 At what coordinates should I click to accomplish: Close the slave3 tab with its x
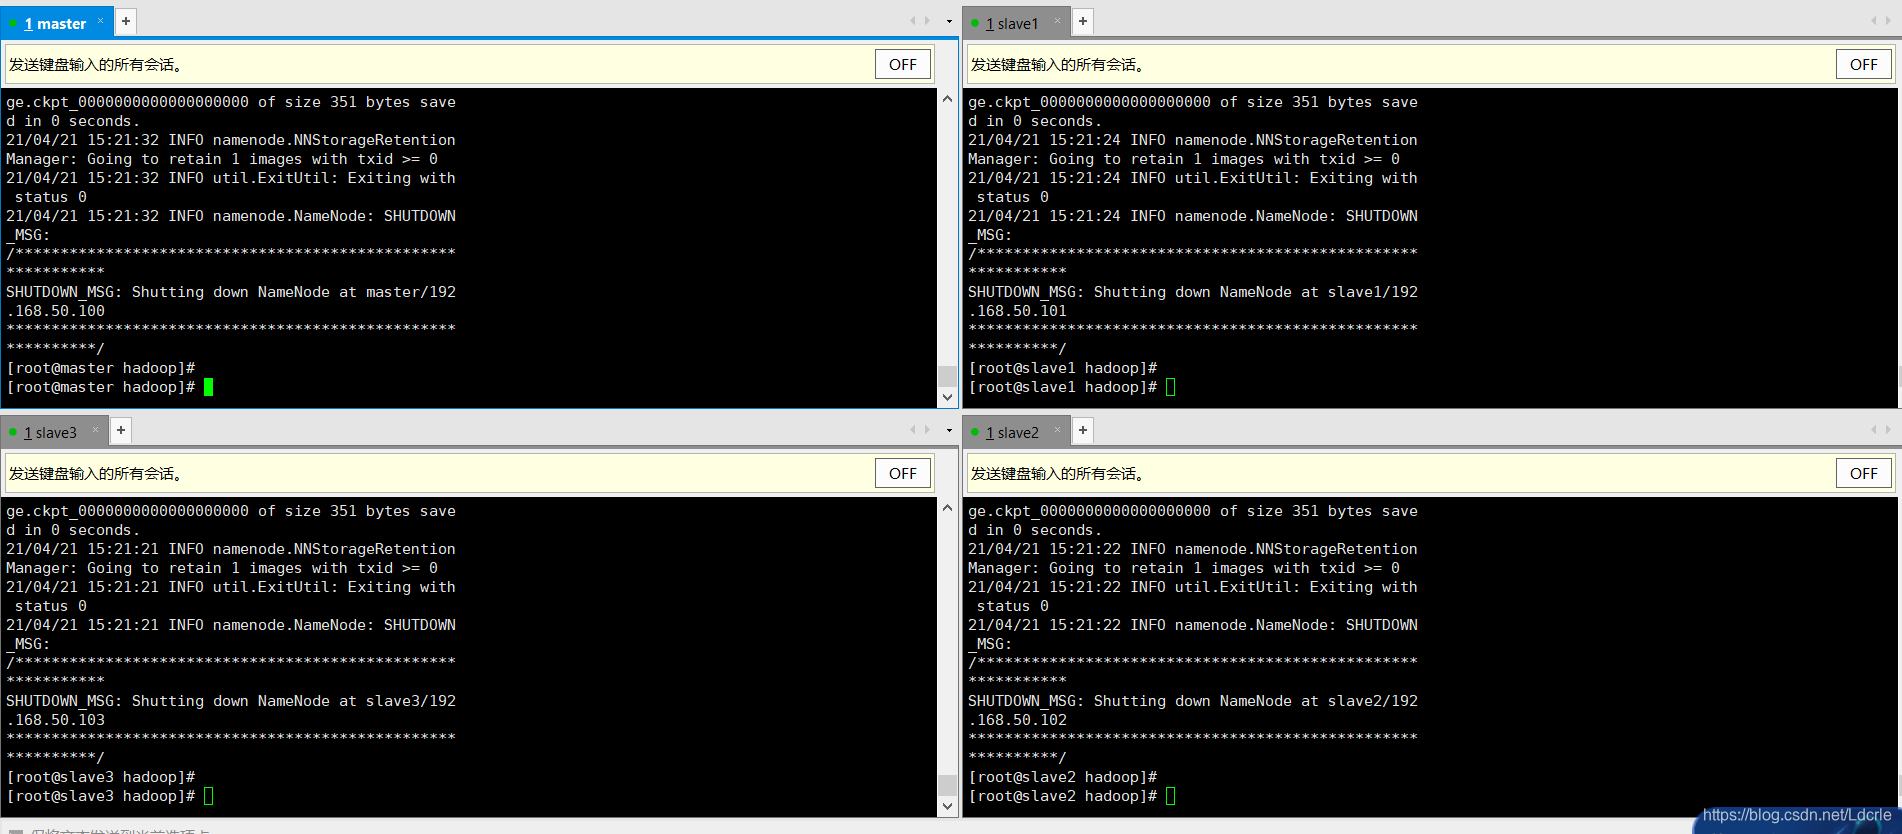[95, 430]
